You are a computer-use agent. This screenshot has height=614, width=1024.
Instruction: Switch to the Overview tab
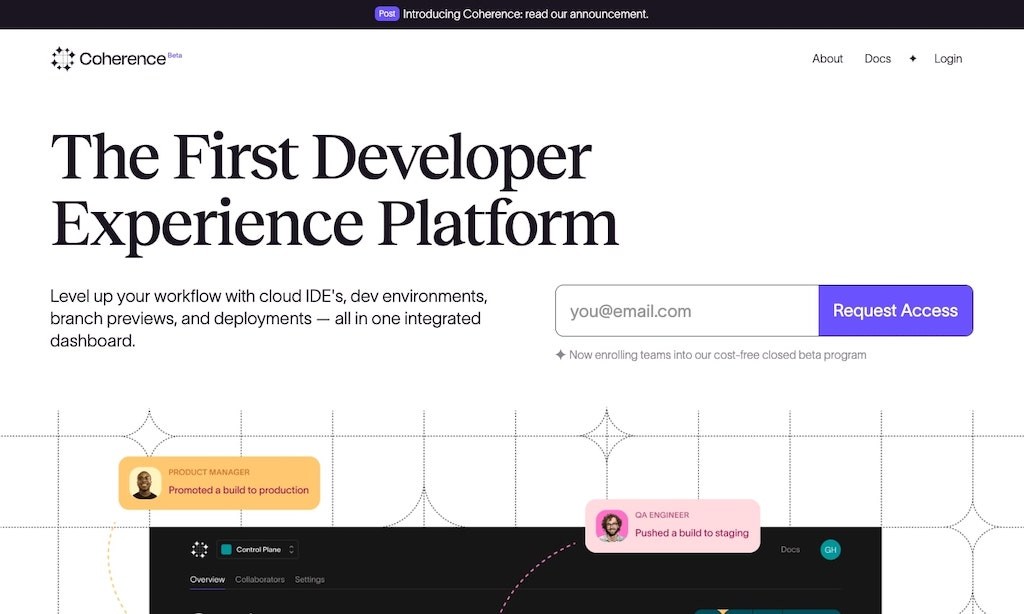click(x=207, y=579)
